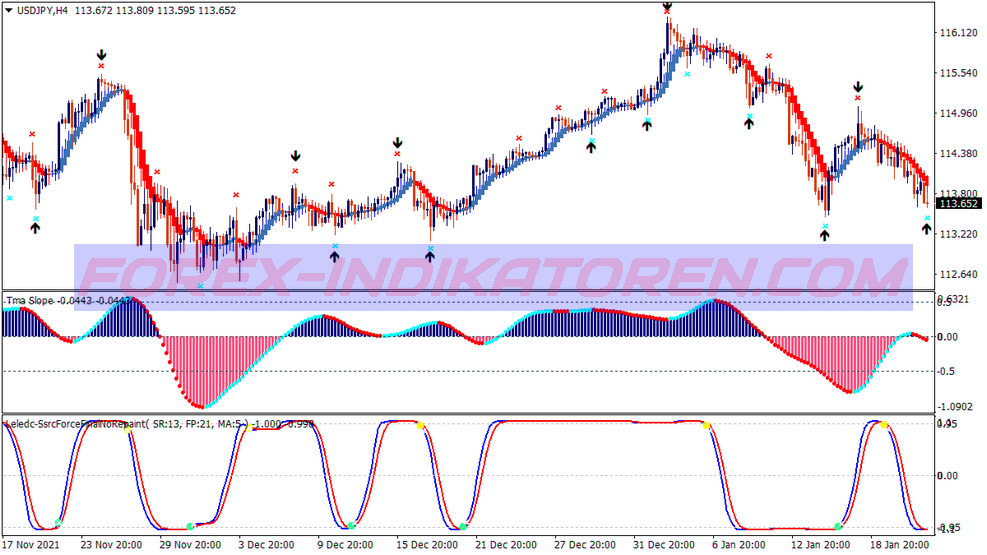Open the chart dropdown triangle beside USDJPY,H4
This screenshot has height=555, width=987.
(x=9, y=10)
